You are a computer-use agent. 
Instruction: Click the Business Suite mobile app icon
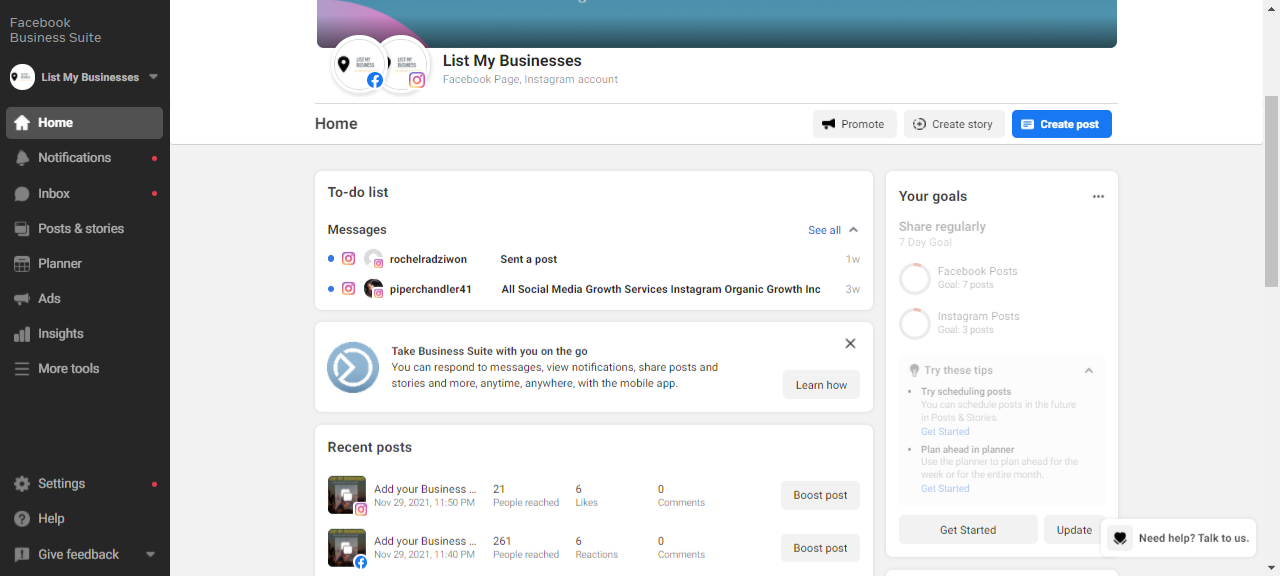(353, 367)
